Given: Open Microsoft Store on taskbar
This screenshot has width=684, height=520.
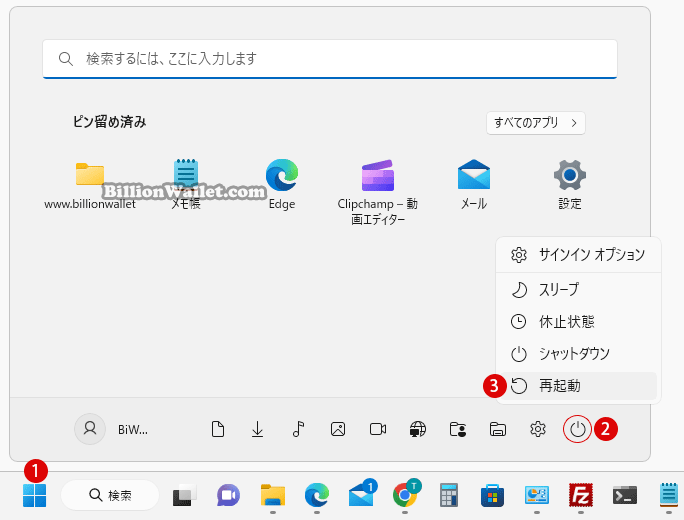Looking at the screenshot, I should click(x=492, y=496).
